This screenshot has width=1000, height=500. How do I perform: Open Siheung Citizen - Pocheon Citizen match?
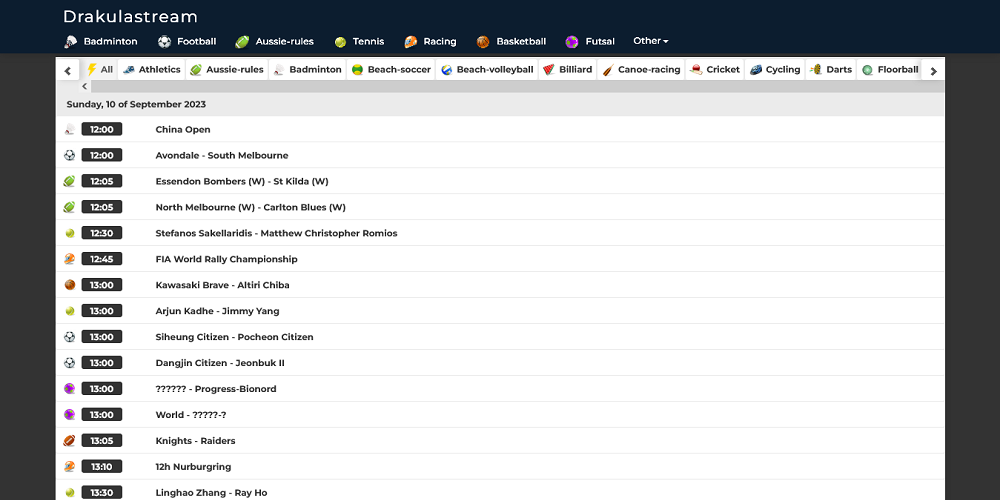235,337
